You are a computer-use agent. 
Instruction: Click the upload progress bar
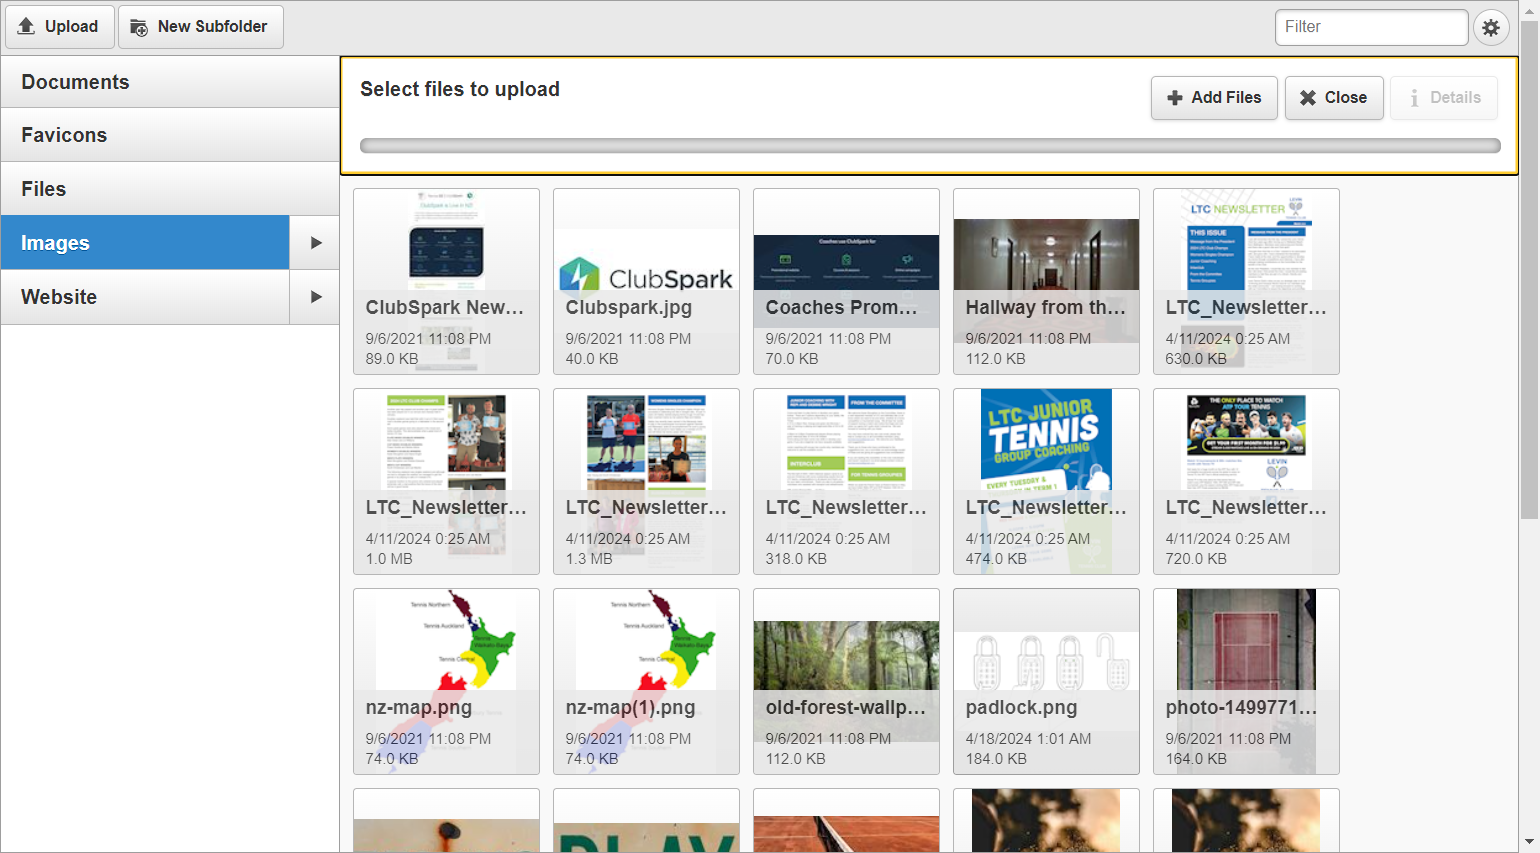[x=930, y=146]
